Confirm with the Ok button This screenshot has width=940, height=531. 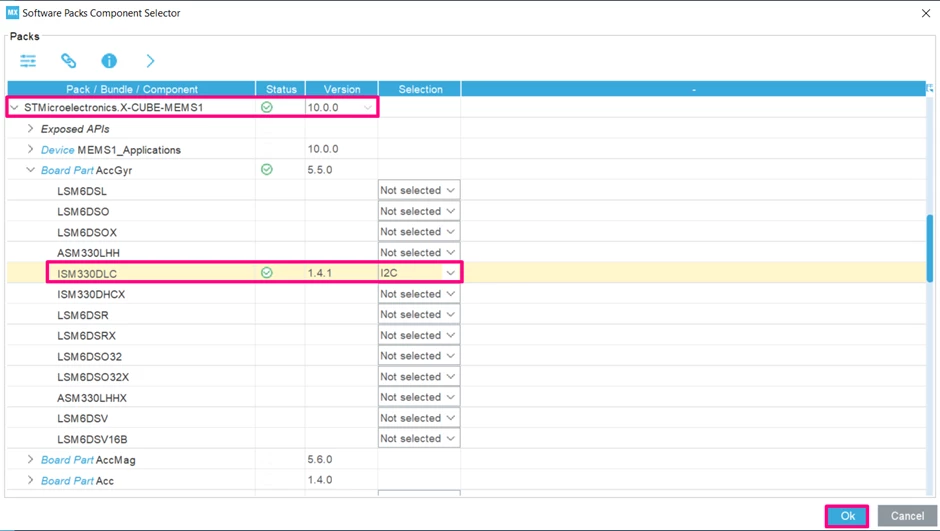pyautogui.click(x=847, y=515)
